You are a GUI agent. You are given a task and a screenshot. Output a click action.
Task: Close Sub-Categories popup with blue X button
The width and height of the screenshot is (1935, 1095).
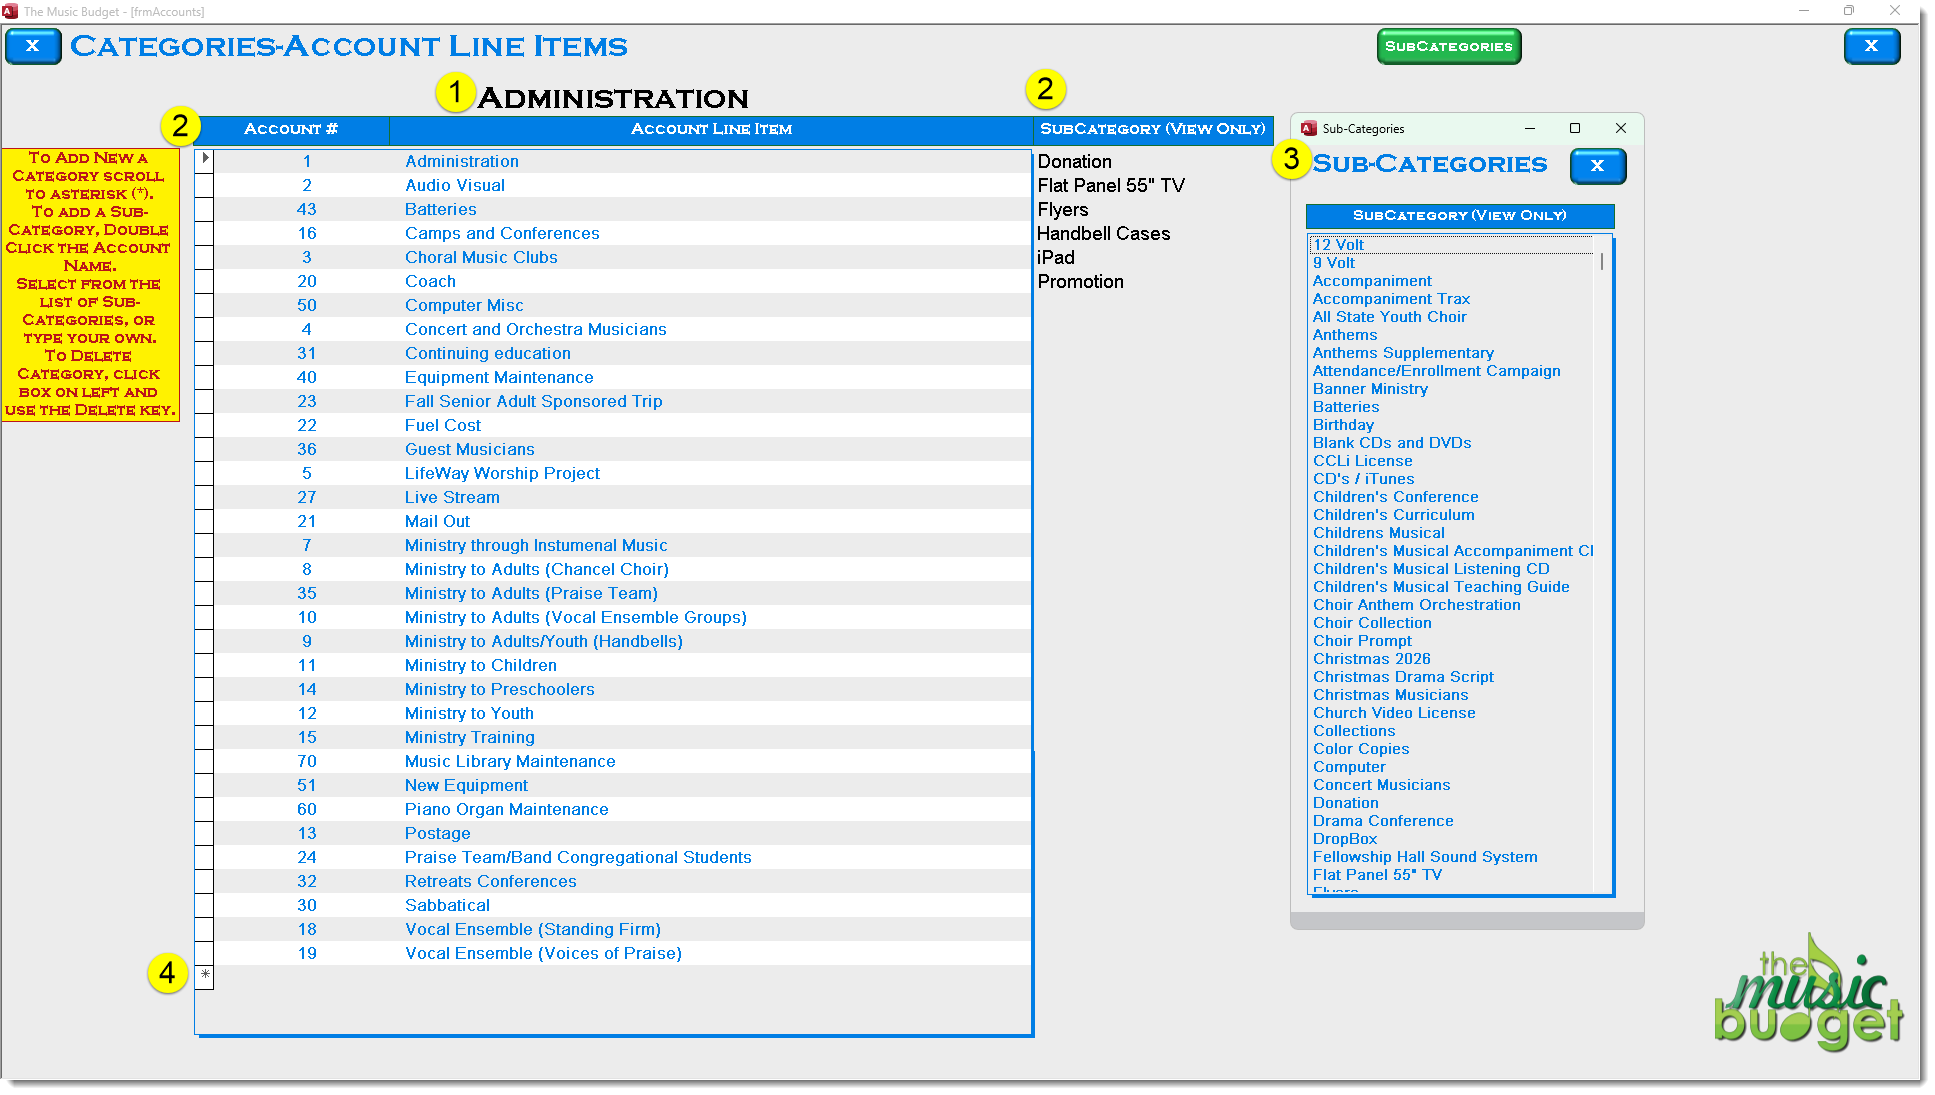[1597, 166]
